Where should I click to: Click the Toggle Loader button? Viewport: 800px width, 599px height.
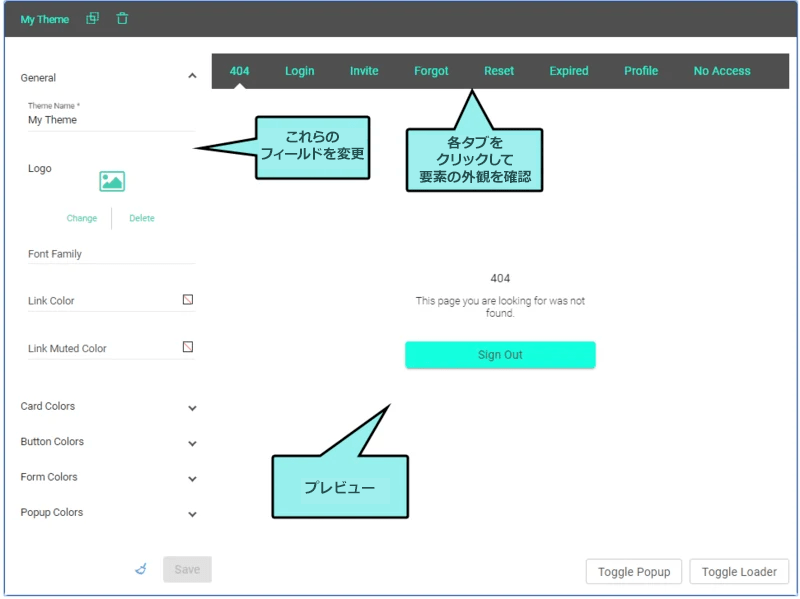coord(739,571)
